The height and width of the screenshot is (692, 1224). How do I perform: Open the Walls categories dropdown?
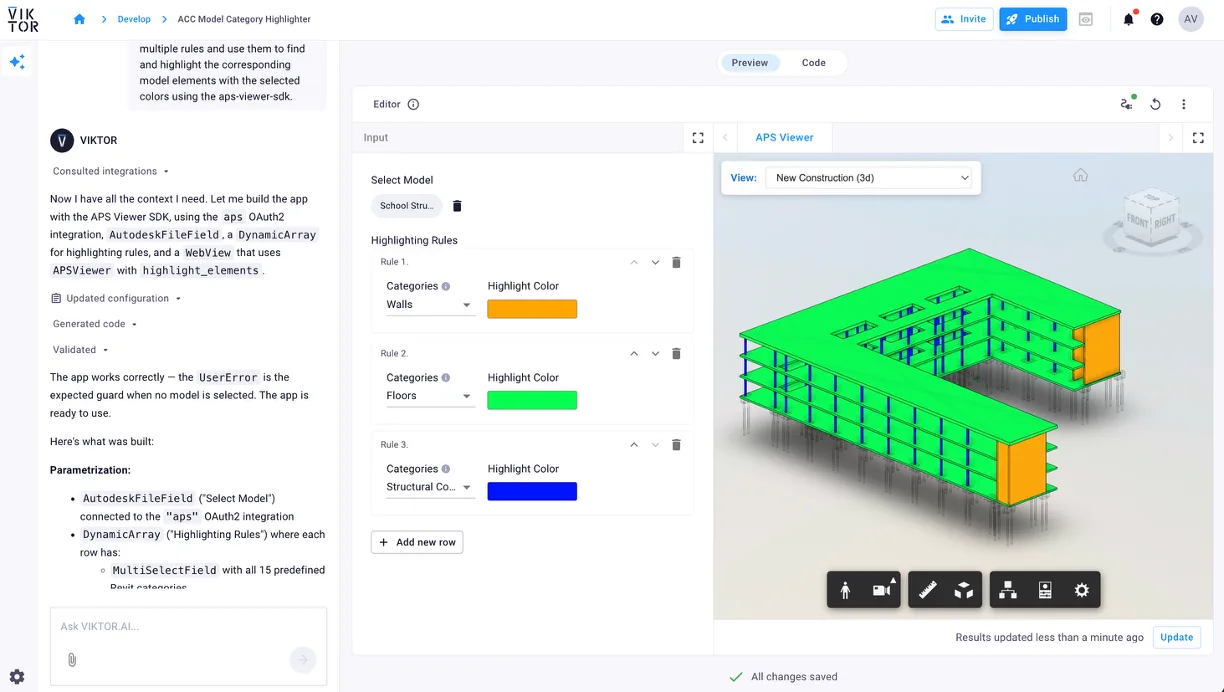(430, 305)
